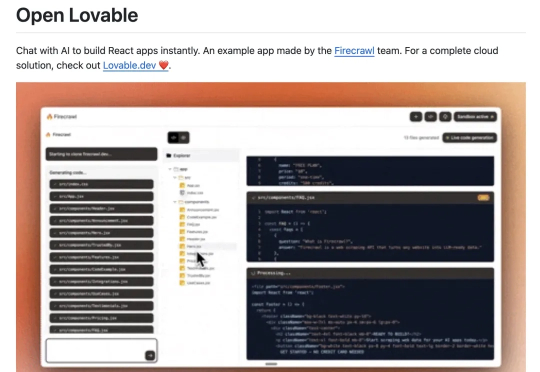
Task: Click the src/components/FAQ.jsx code block header
Action: coord(370,198)
